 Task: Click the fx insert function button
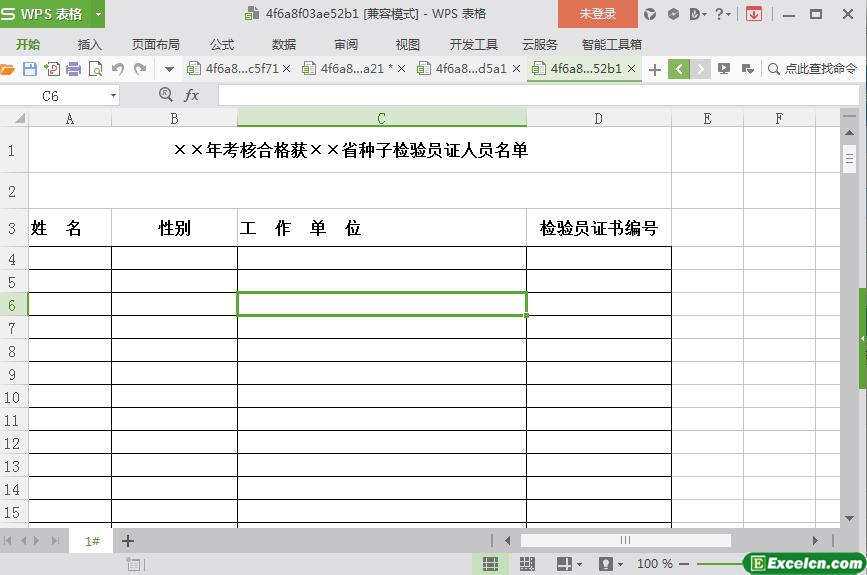pyautogui.click(x=191, y=96)
